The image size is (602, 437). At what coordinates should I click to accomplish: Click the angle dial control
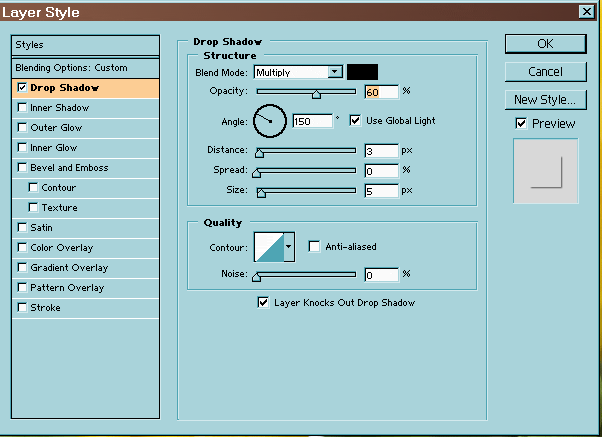[269, 121]
